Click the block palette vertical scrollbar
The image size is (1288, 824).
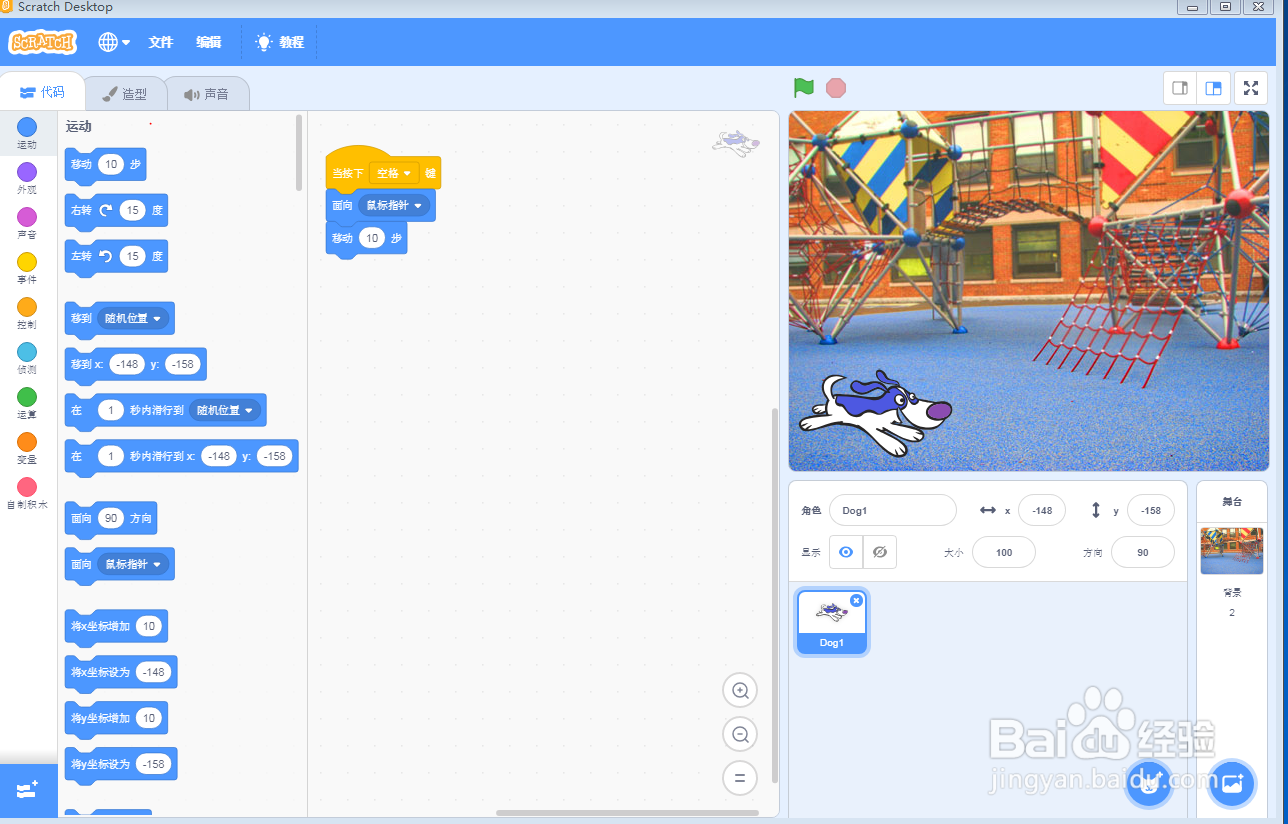[x=298, y=152]
